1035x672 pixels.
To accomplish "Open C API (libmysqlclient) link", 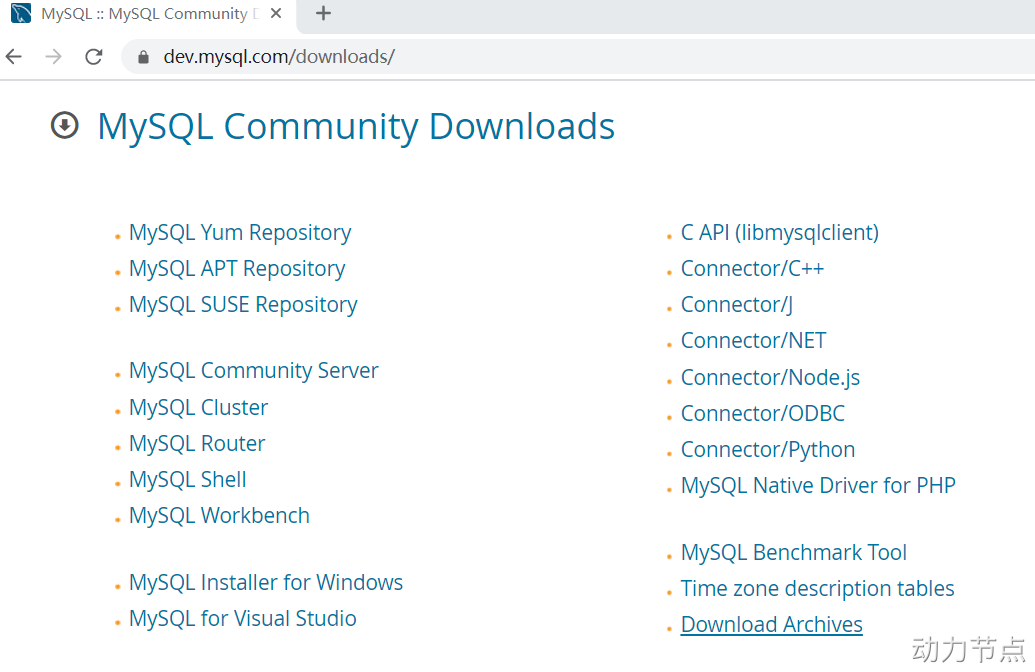I will (x=780, y=233).
